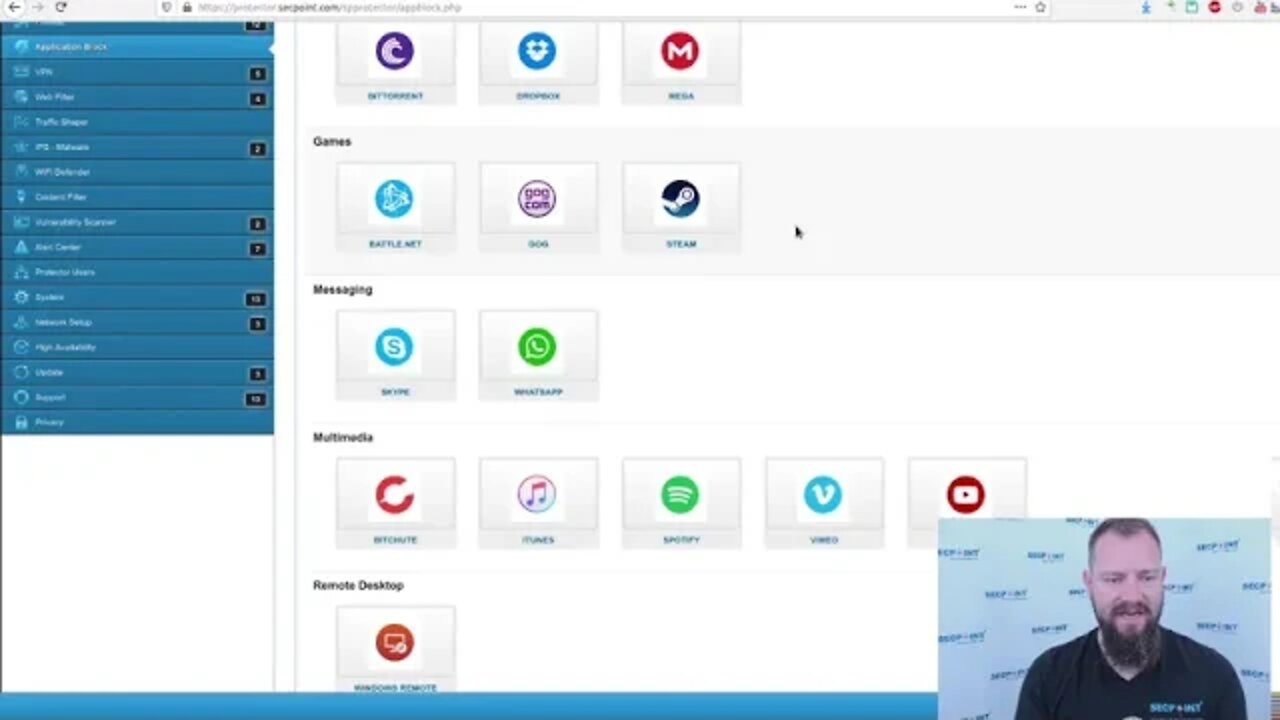The image size is (1280, 720).
Task: Bookmark the page with the star icon
Action: (1040, 7)
